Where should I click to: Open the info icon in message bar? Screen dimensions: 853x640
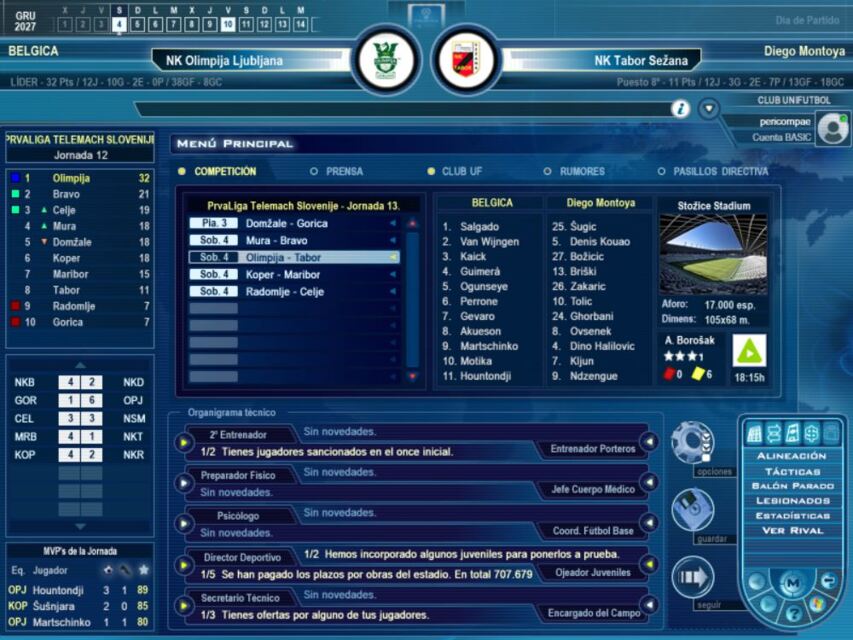point(681,109)
